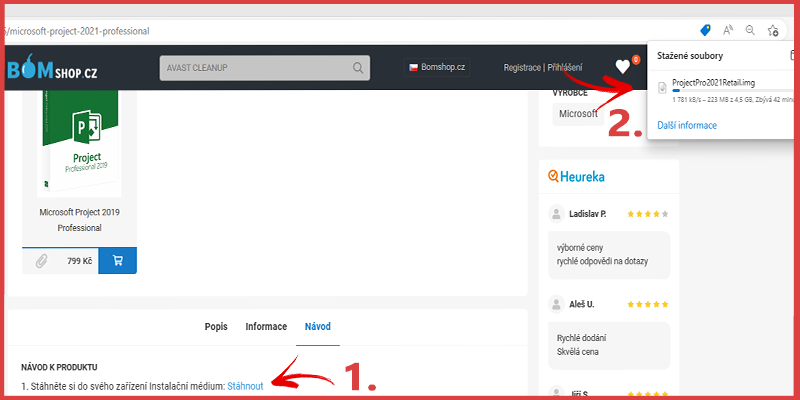Image resolution: width=800 pixels, height=400 pixels.
Task: Click the Aleš U. reviewer name
Action: pos(582,305)
